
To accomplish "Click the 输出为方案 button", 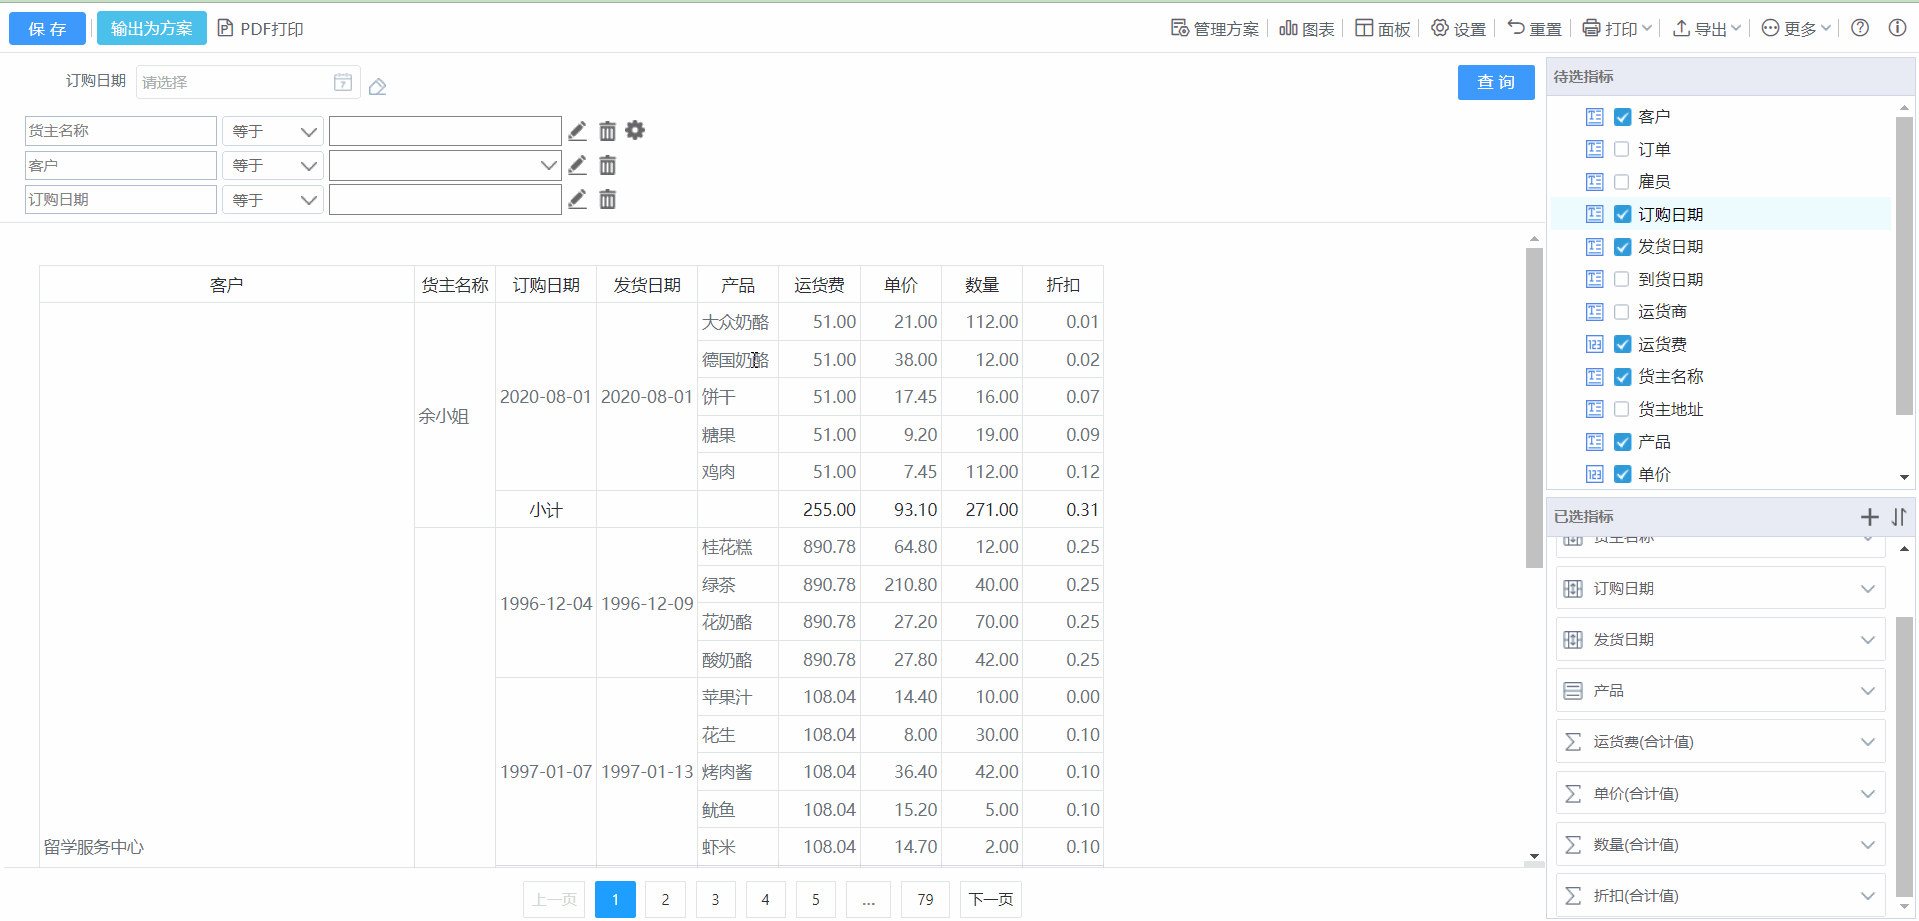I will (151, 28).
